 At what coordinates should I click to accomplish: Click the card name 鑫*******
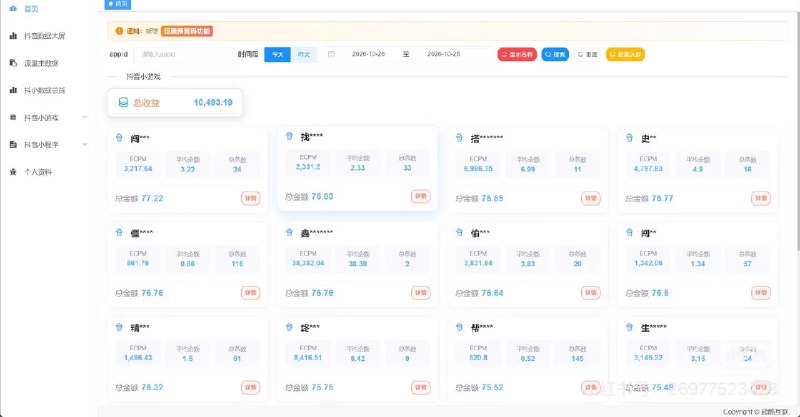click(317, 233)
